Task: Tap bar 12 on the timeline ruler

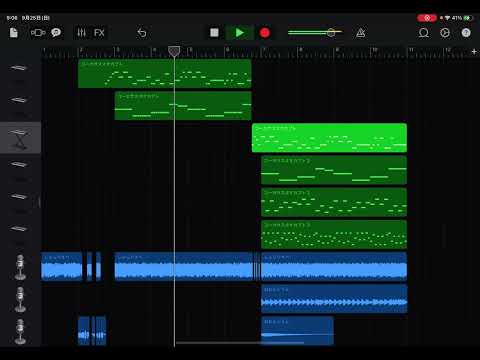Action: point(448,51)
